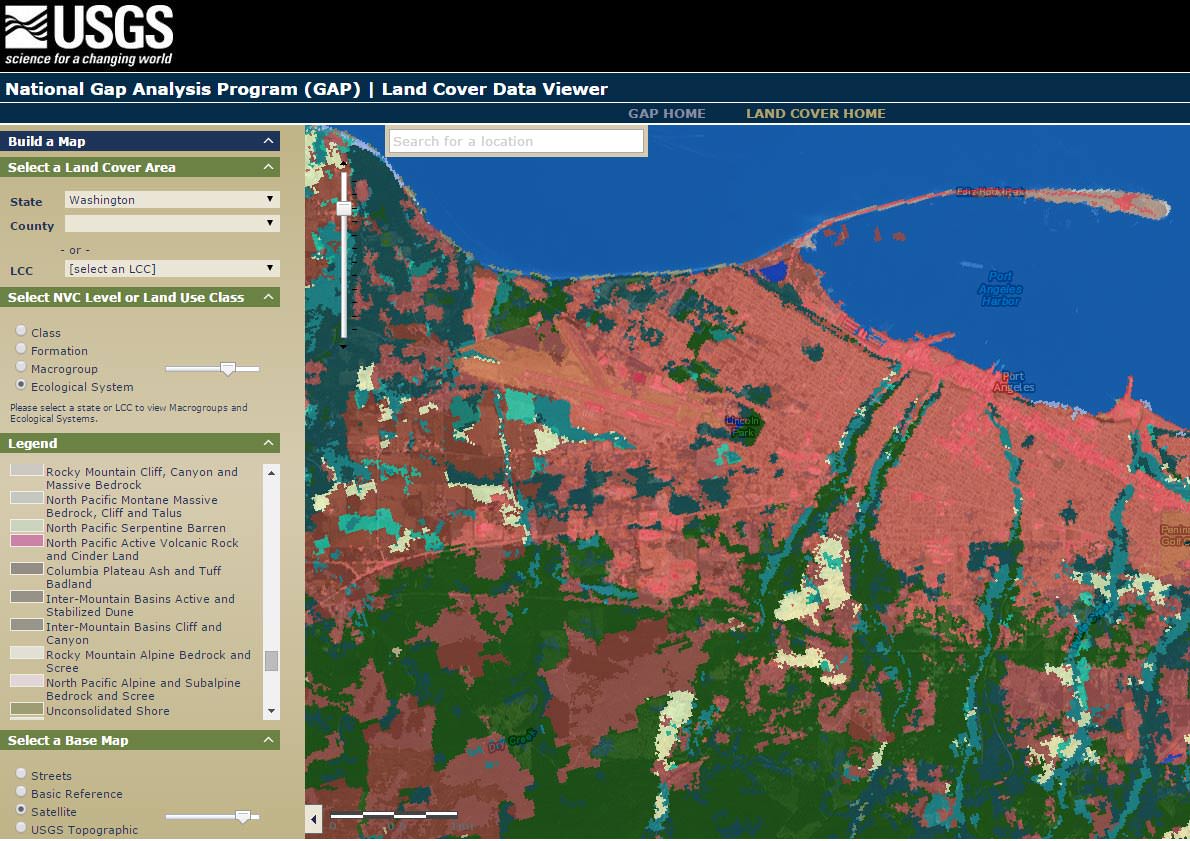Collapse the Build a Map panel
Screen dimensions: 1190x841
(x=268, y=142)
